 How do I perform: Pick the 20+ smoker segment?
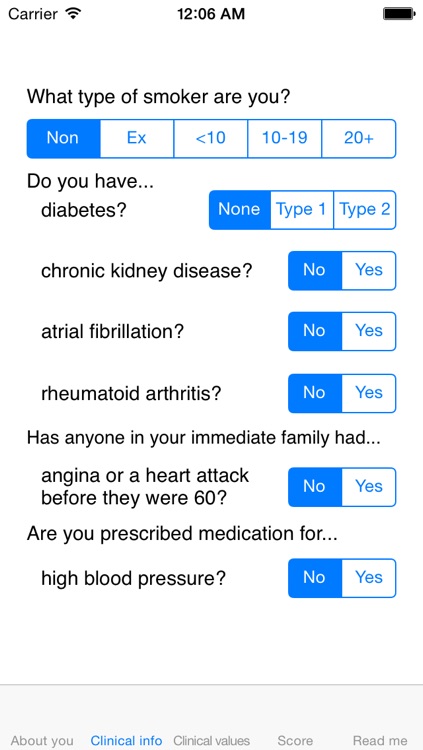(x=359, y=138)
